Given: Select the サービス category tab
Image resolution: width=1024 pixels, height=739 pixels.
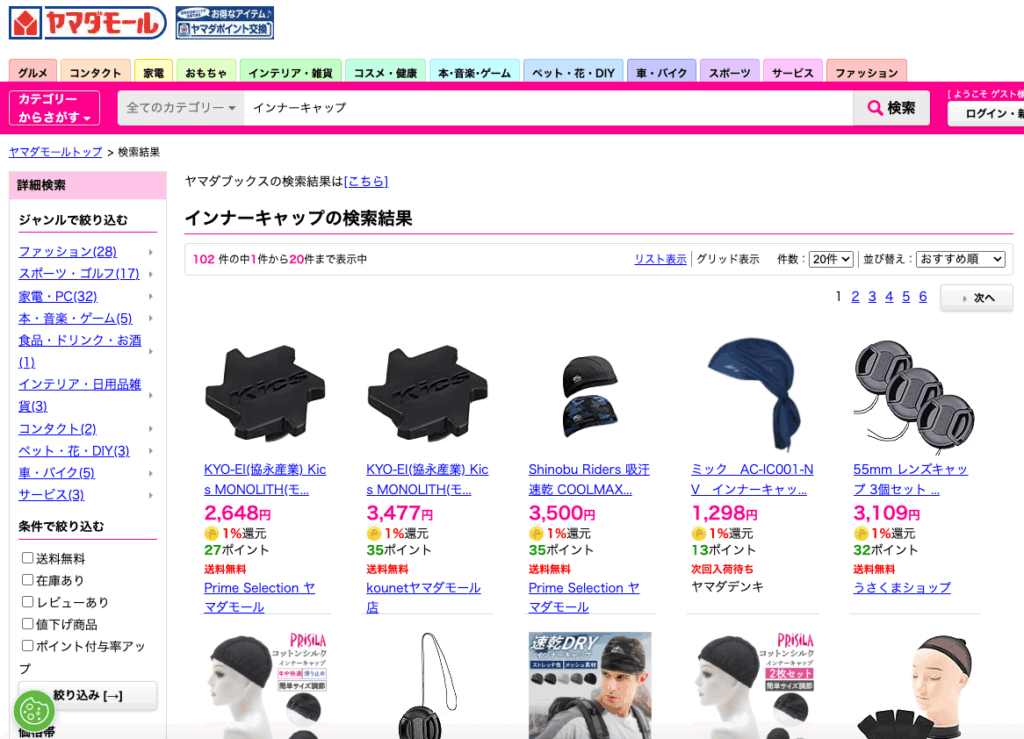Looking at the screenshot, I should (792, 71).
